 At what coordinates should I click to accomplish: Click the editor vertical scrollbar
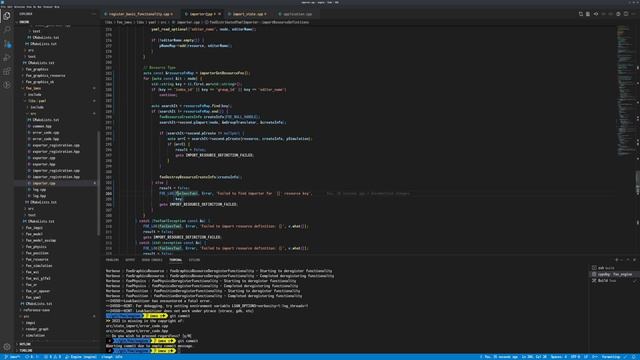coord(638,183)
